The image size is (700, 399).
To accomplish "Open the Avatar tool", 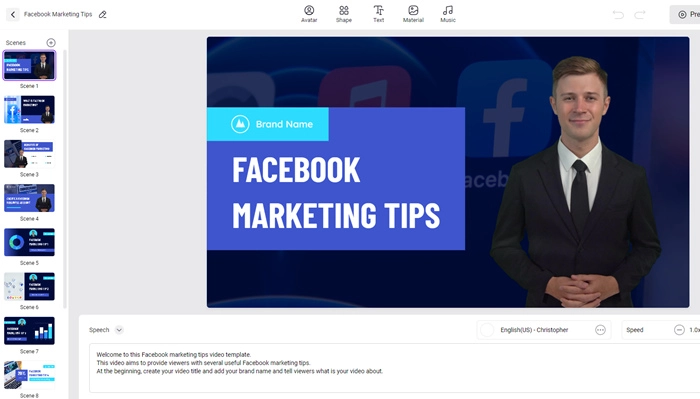I will pos(309,14).
